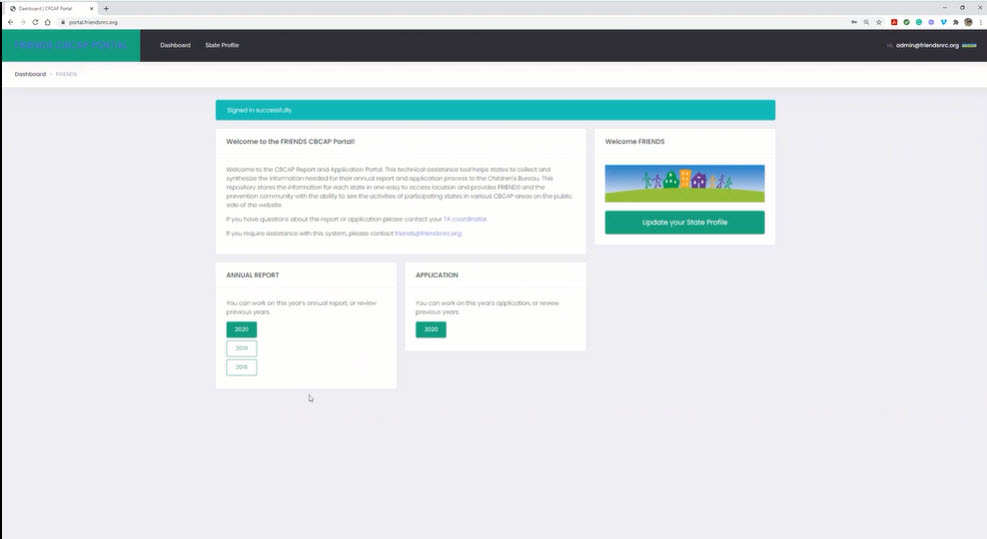Click the FRIENDS breadcrumb item
The image size is (987, 539).
tap(66, 74)
